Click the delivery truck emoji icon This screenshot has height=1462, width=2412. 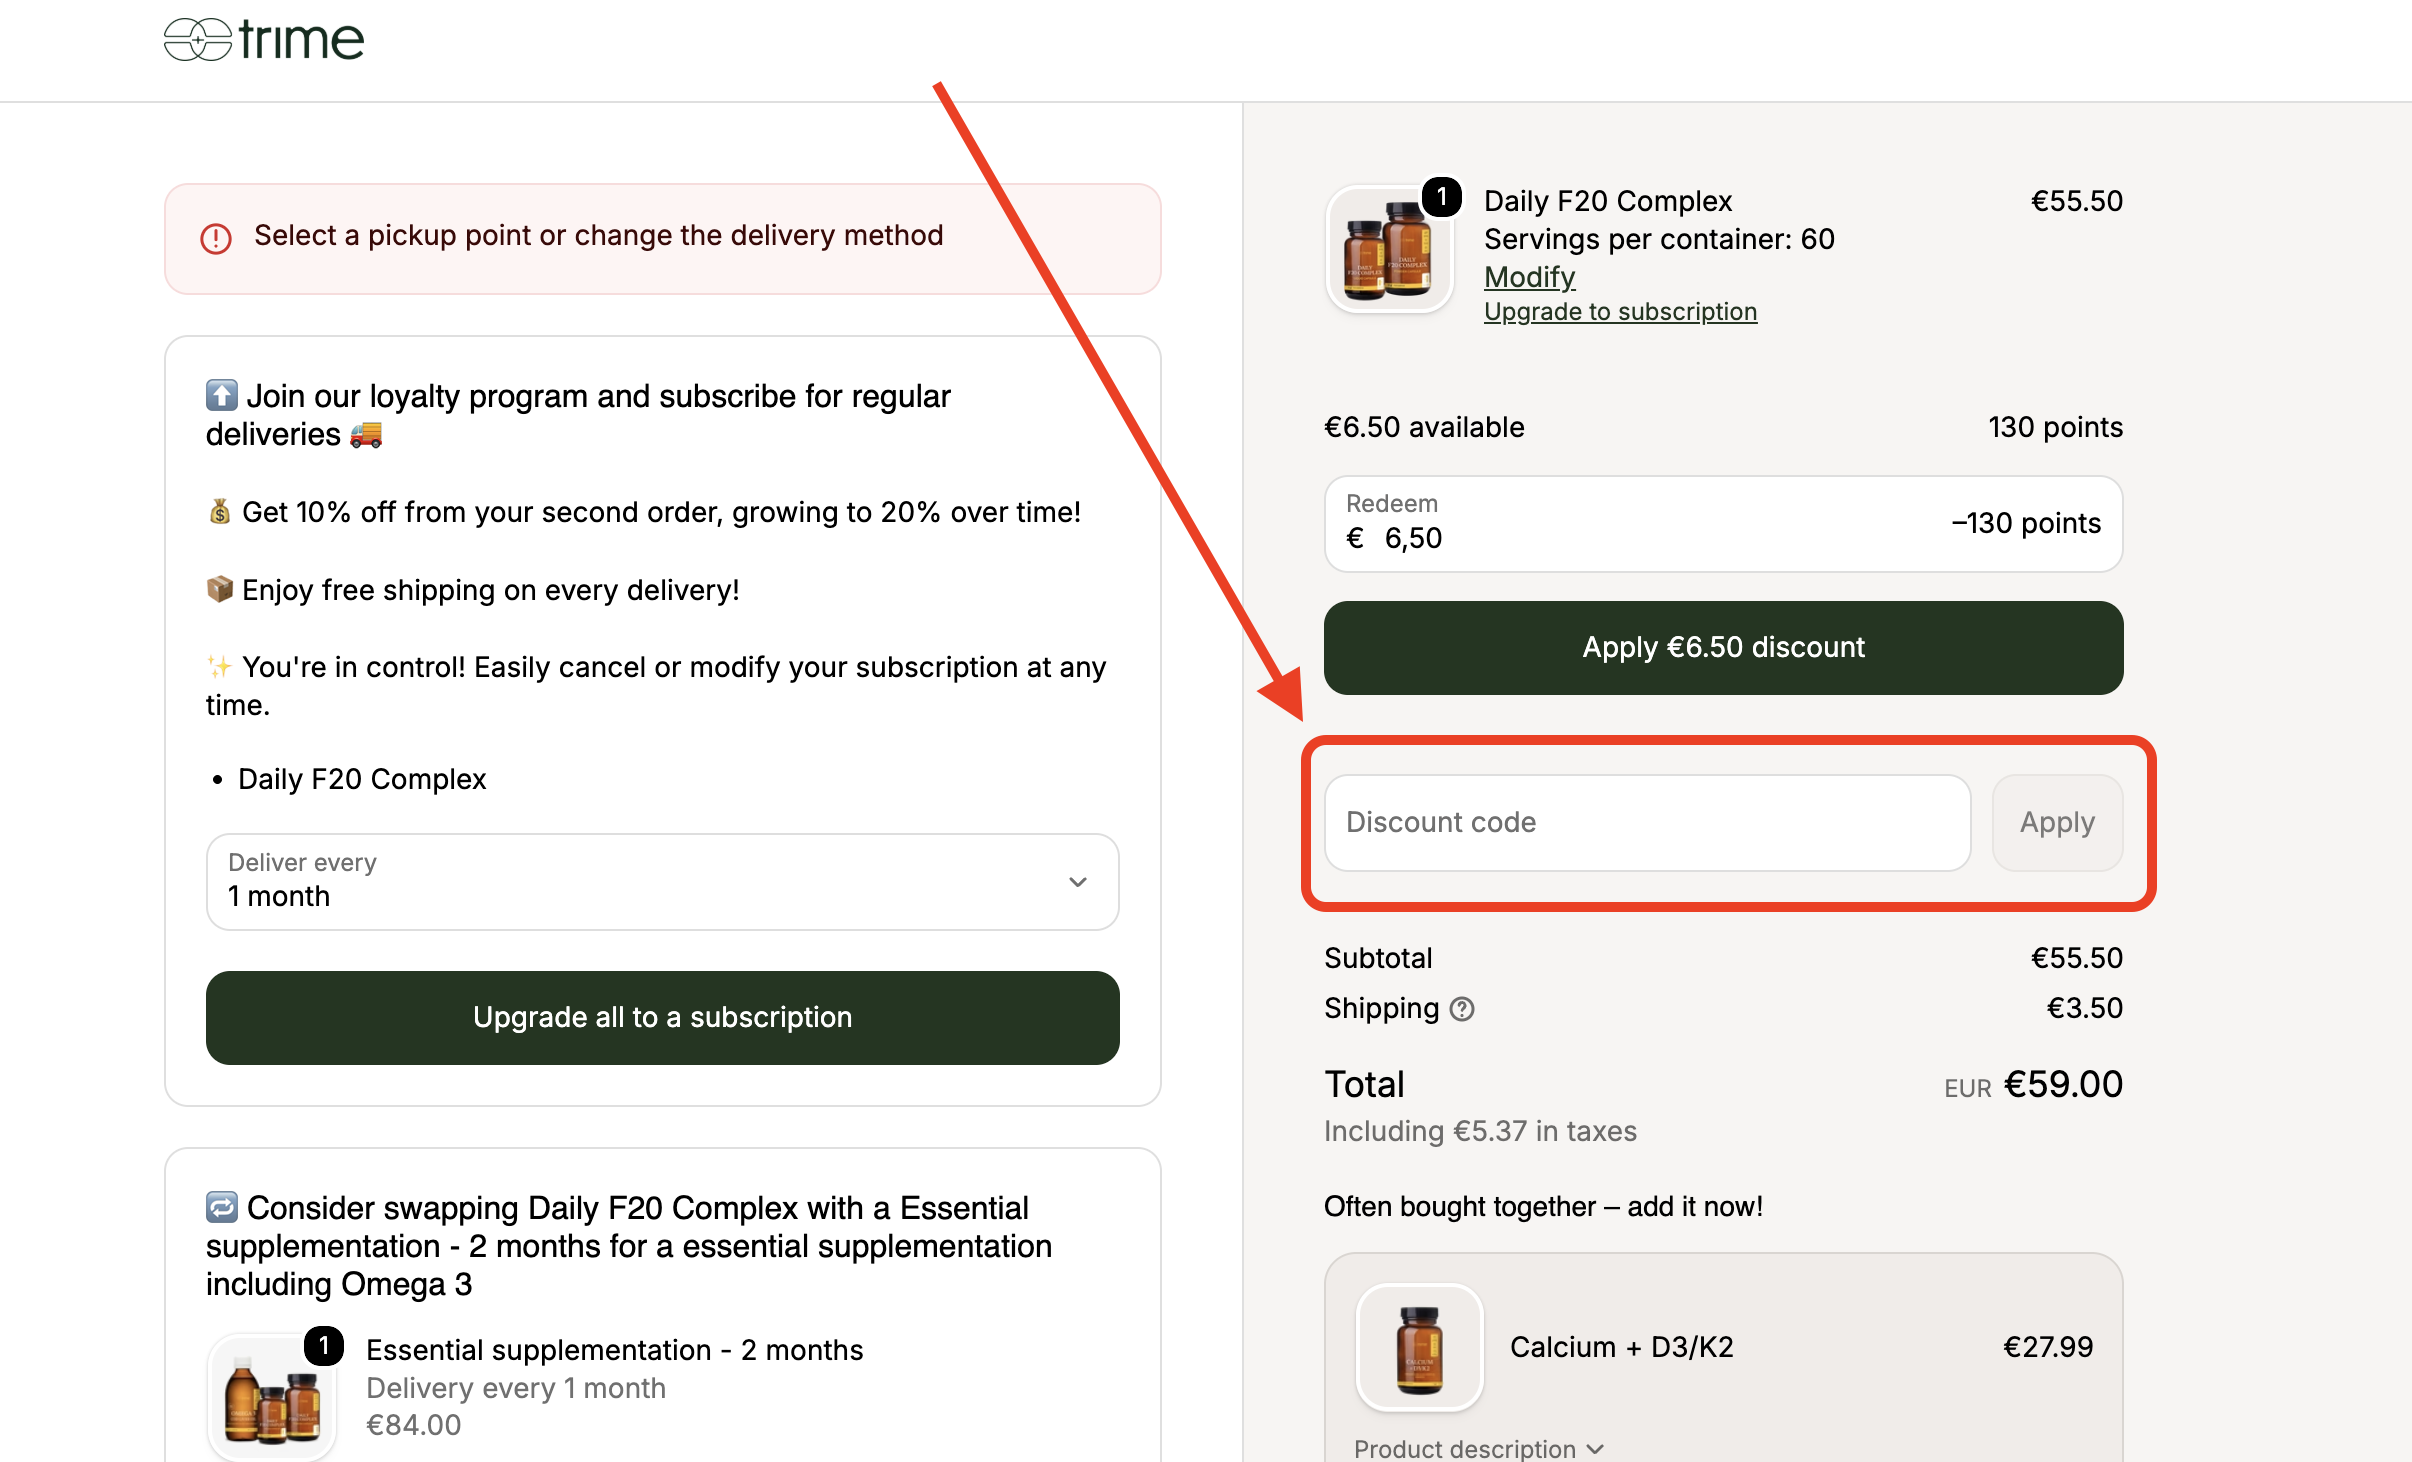click(x=366, y=434)
